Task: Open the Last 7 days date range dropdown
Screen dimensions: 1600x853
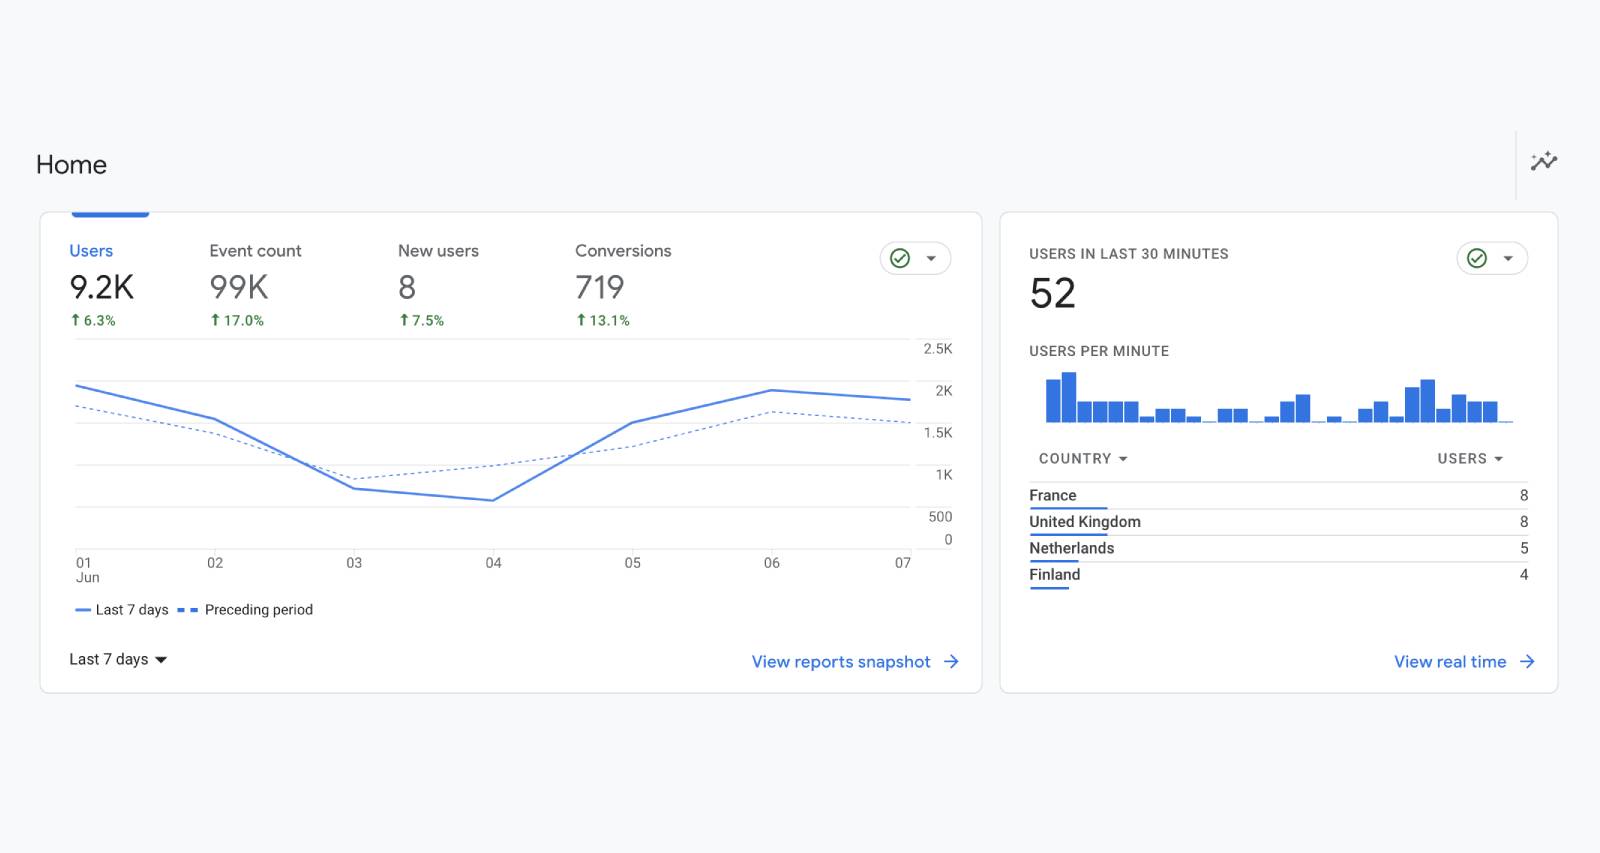Action: (117, 659)
